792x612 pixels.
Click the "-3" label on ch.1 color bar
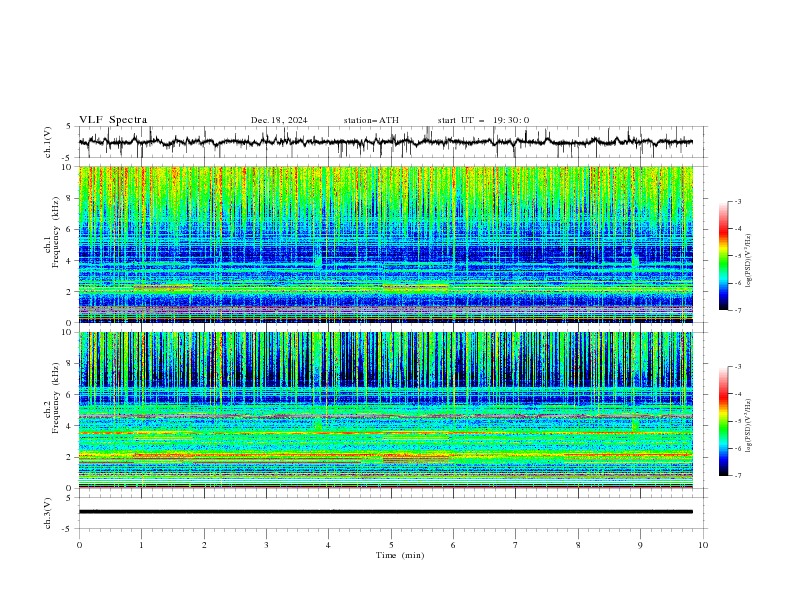pos(738,201)
